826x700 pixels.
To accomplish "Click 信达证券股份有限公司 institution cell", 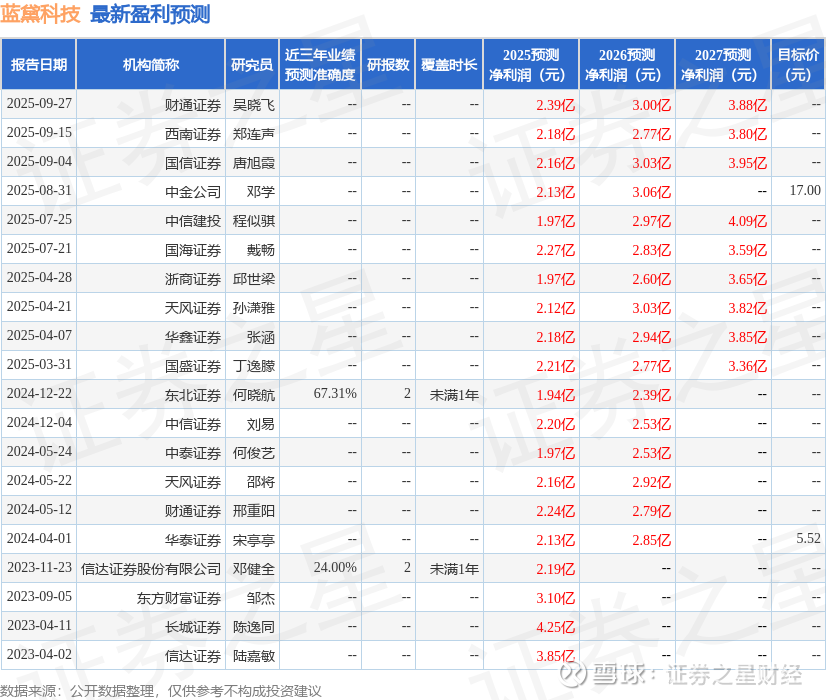I will click(151, 569).
